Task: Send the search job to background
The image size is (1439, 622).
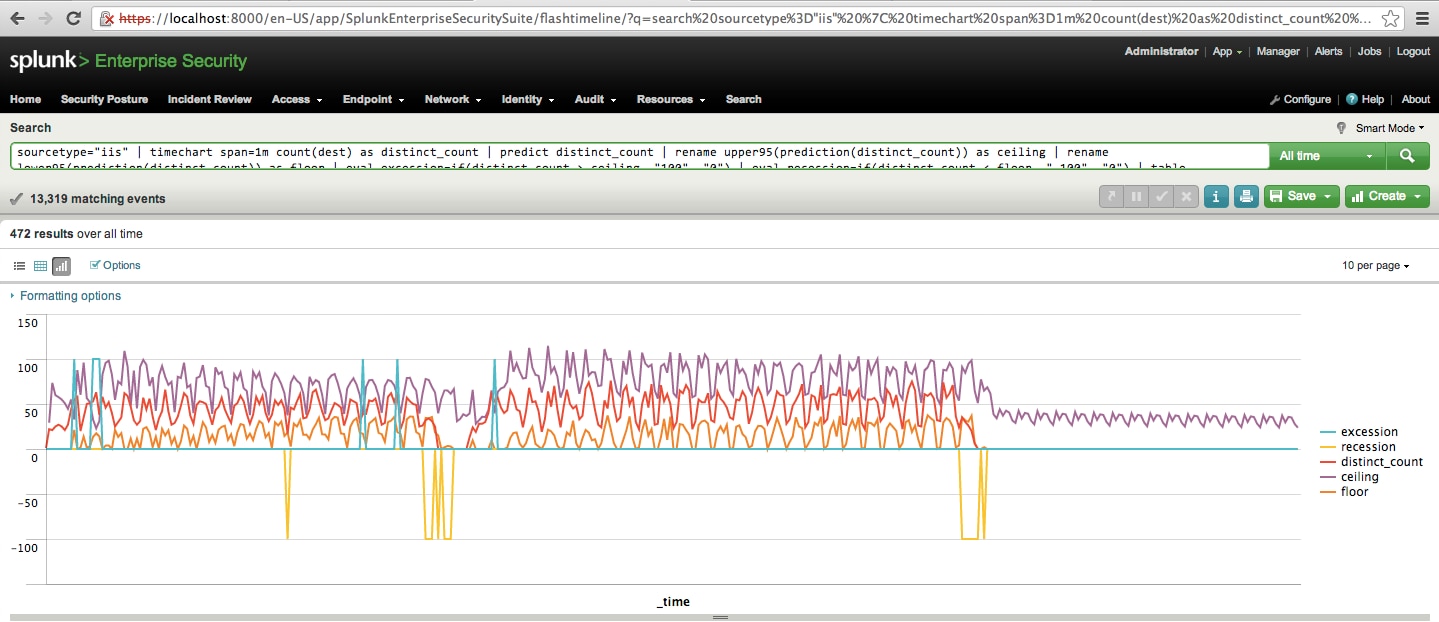Action: pyautogui.click(x=1111, y=196)
